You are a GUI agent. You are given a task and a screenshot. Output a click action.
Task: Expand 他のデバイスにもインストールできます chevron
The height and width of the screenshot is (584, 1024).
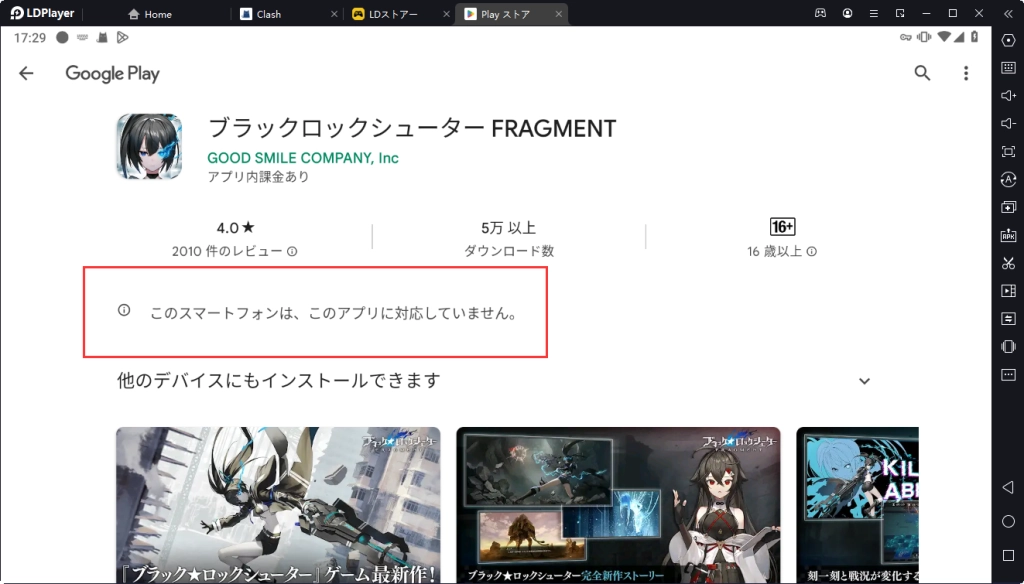click(864, 381)
